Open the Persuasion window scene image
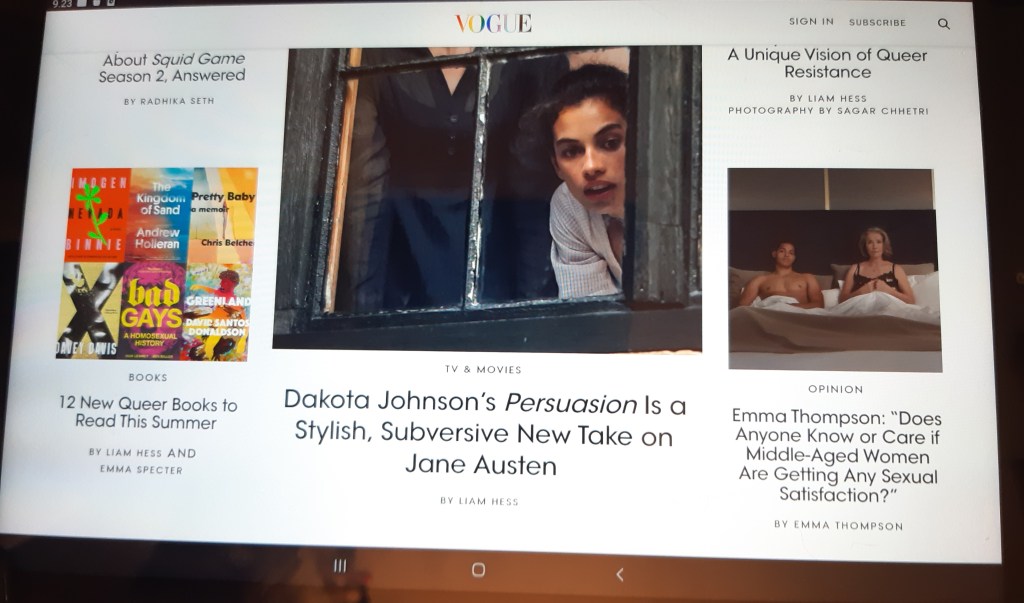This screenshot has height=603, width=1024. (x=487, y=197)
